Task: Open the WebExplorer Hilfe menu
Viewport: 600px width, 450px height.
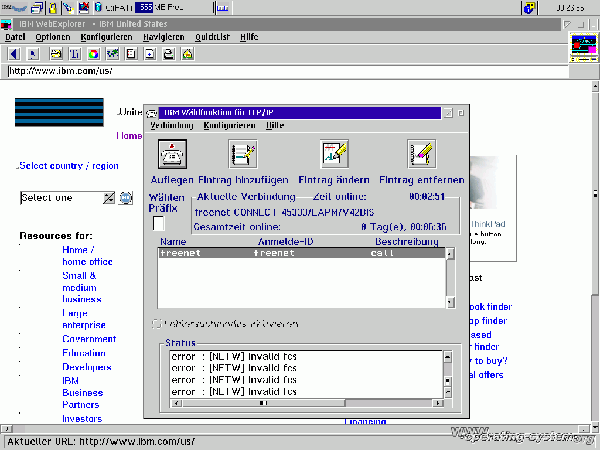Action: coord(249,37)
